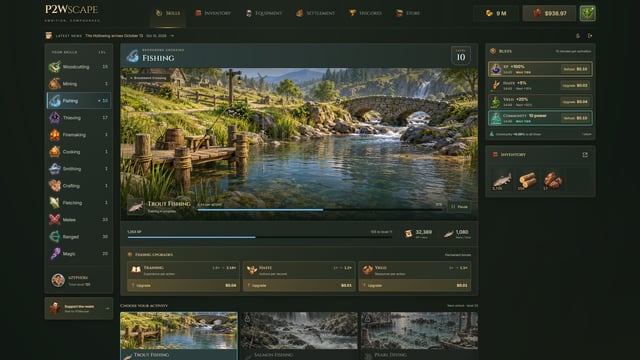Image resolution: width=640 pixels, height=360 pixels.
Task: Click the Yield upgrade basket icon
Action: [367, 270]
